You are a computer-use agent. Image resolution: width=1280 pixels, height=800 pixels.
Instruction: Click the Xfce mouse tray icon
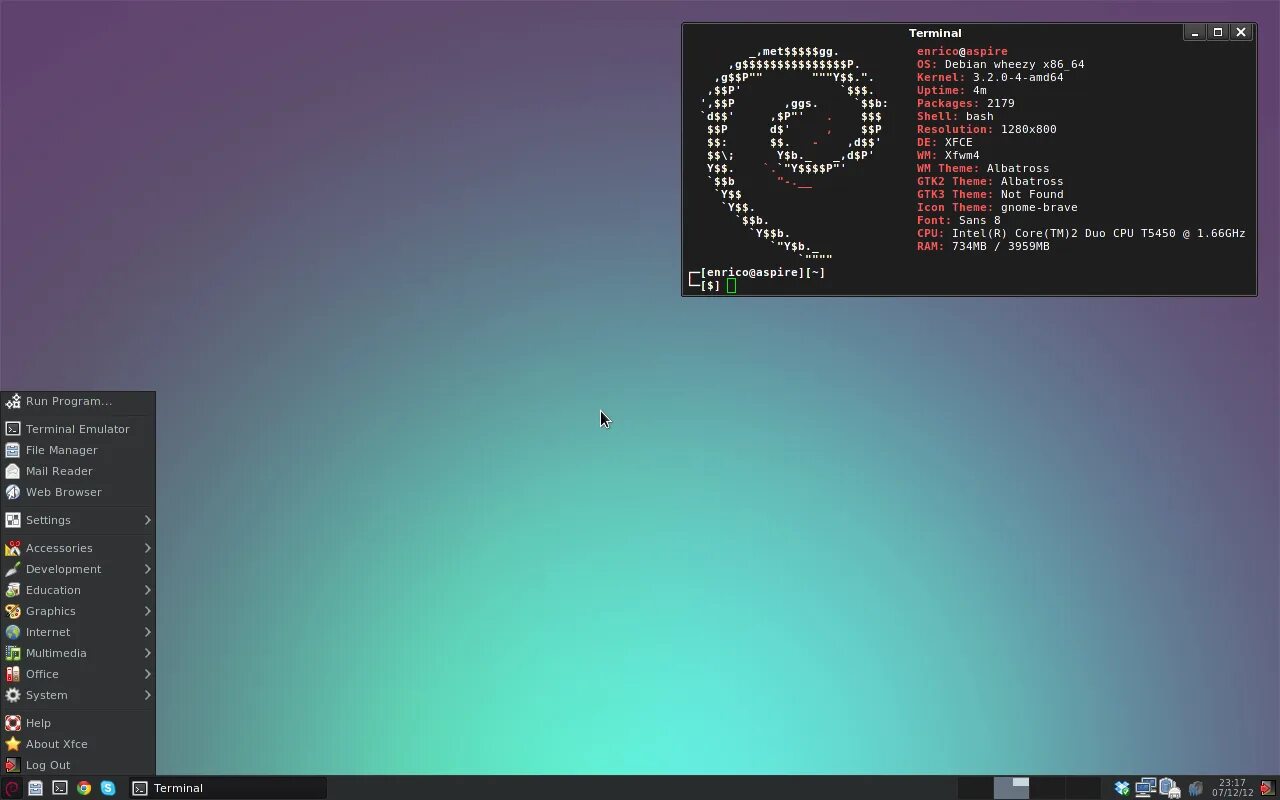(x=1195, y=789)
